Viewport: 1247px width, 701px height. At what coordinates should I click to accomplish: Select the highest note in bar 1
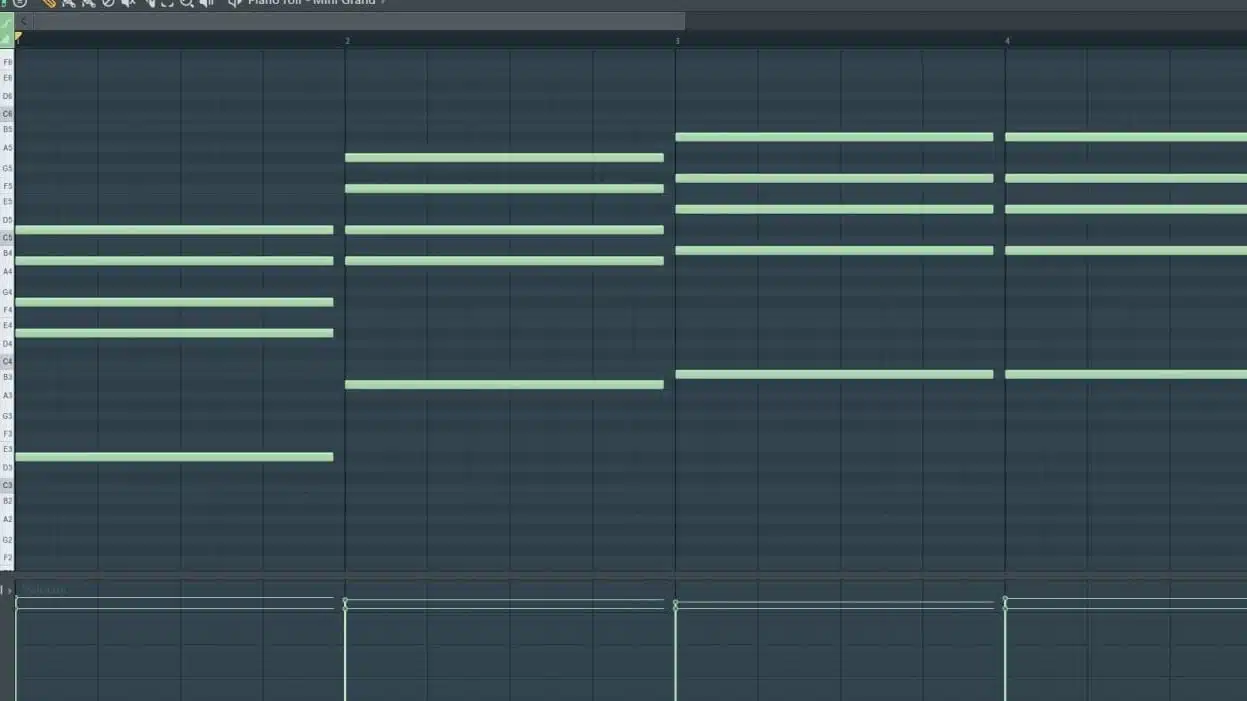[174, 230]
